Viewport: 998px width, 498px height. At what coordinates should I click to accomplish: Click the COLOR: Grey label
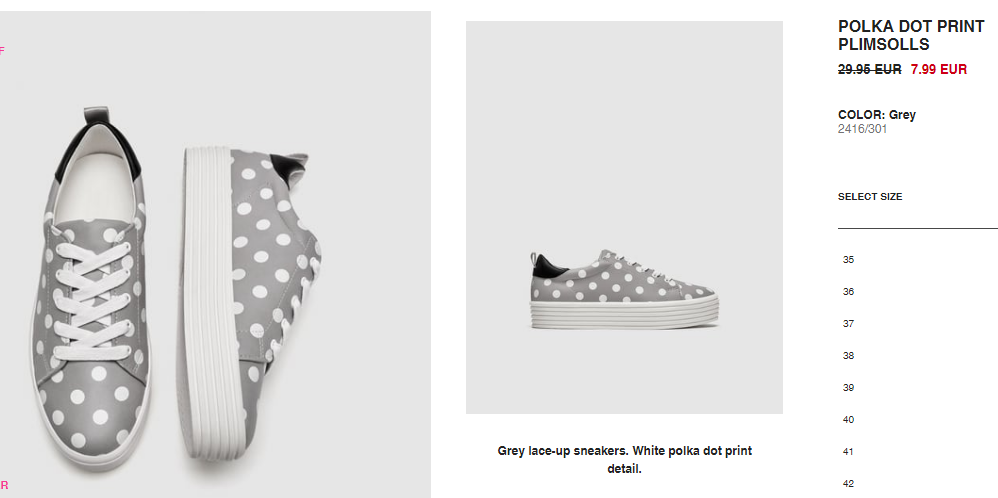click(876, 115)
